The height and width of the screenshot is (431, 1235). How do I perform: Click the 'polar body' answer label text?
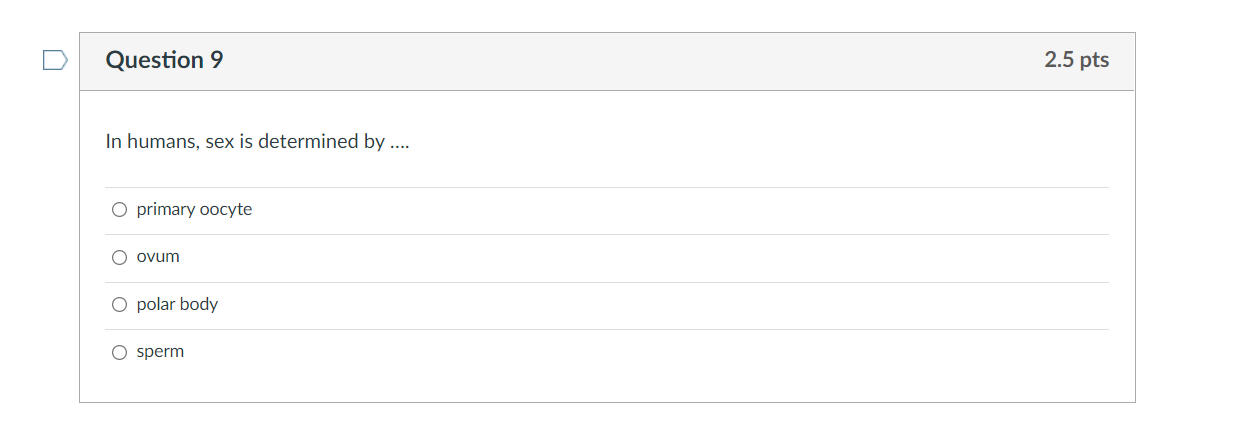177,304
